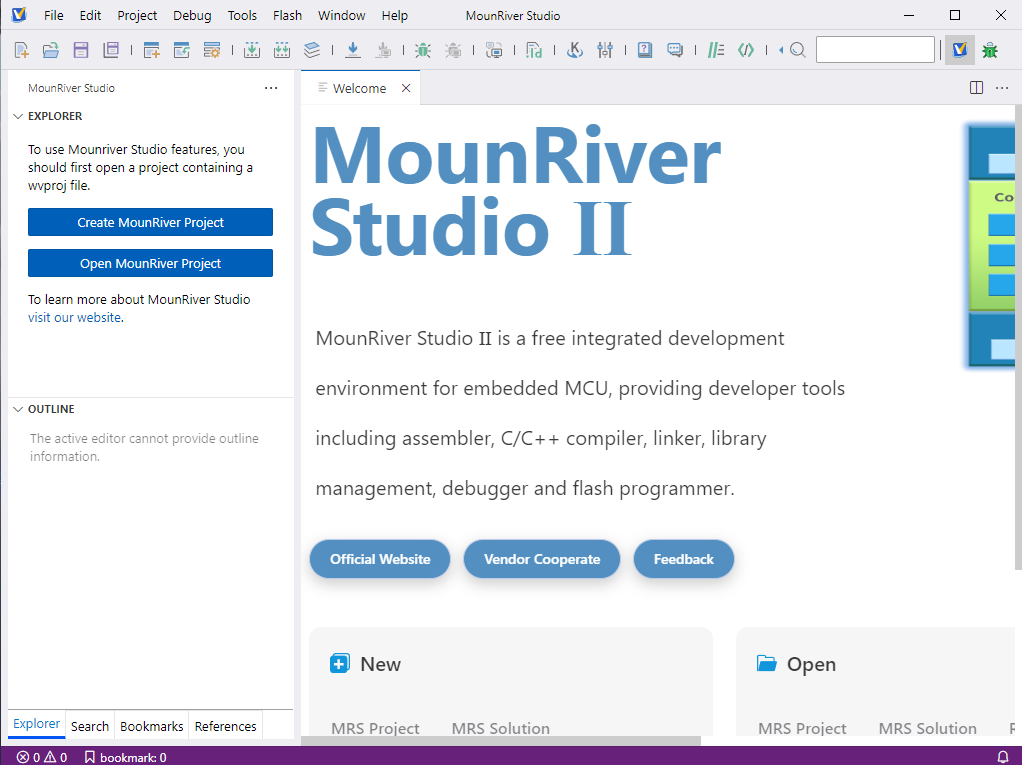Click the Help book toolbar icon with question mark
Screen dimensions: 1022x765
645,50
